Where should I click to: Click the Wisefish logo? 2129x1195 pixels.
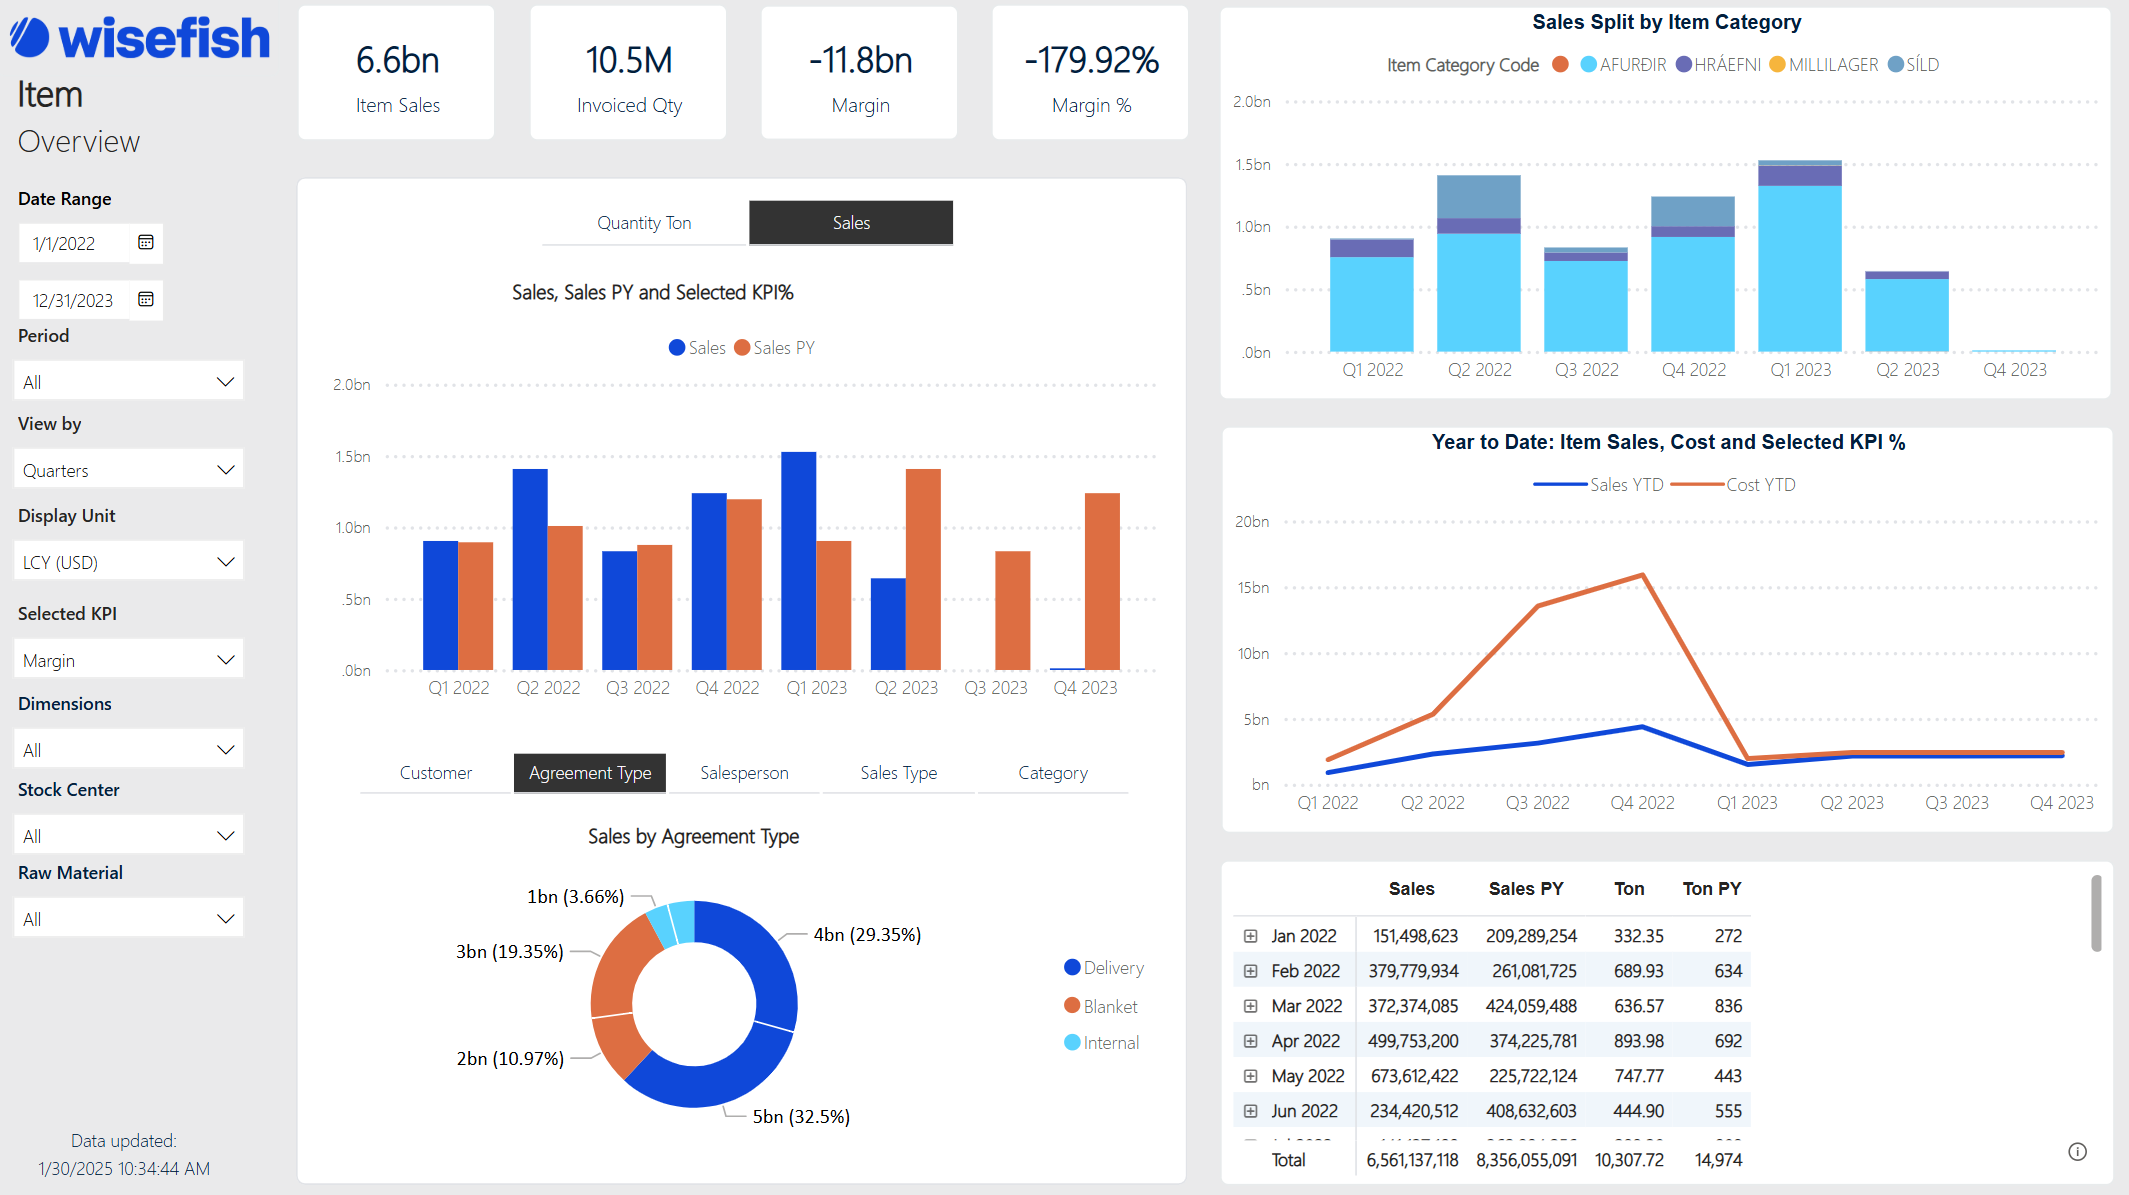coord(141,38)
